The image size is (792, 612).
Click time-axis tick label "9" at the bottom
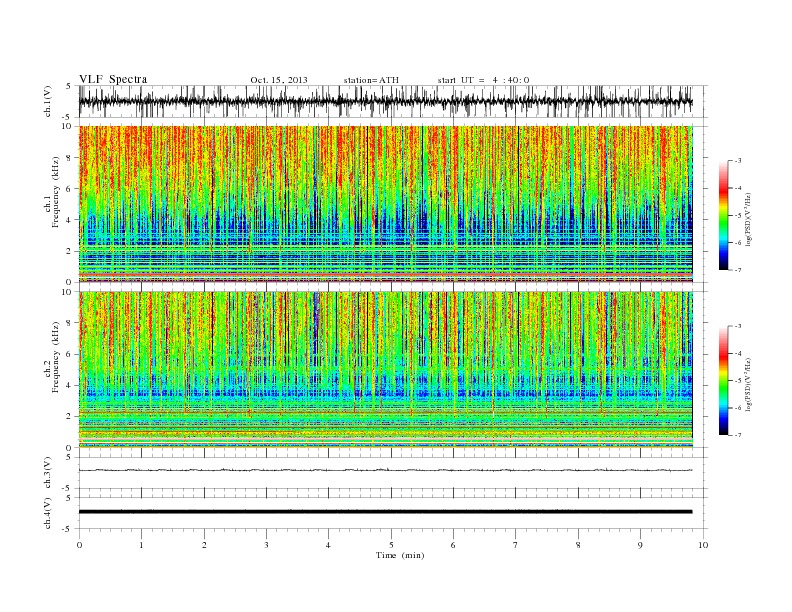[640, 545]
